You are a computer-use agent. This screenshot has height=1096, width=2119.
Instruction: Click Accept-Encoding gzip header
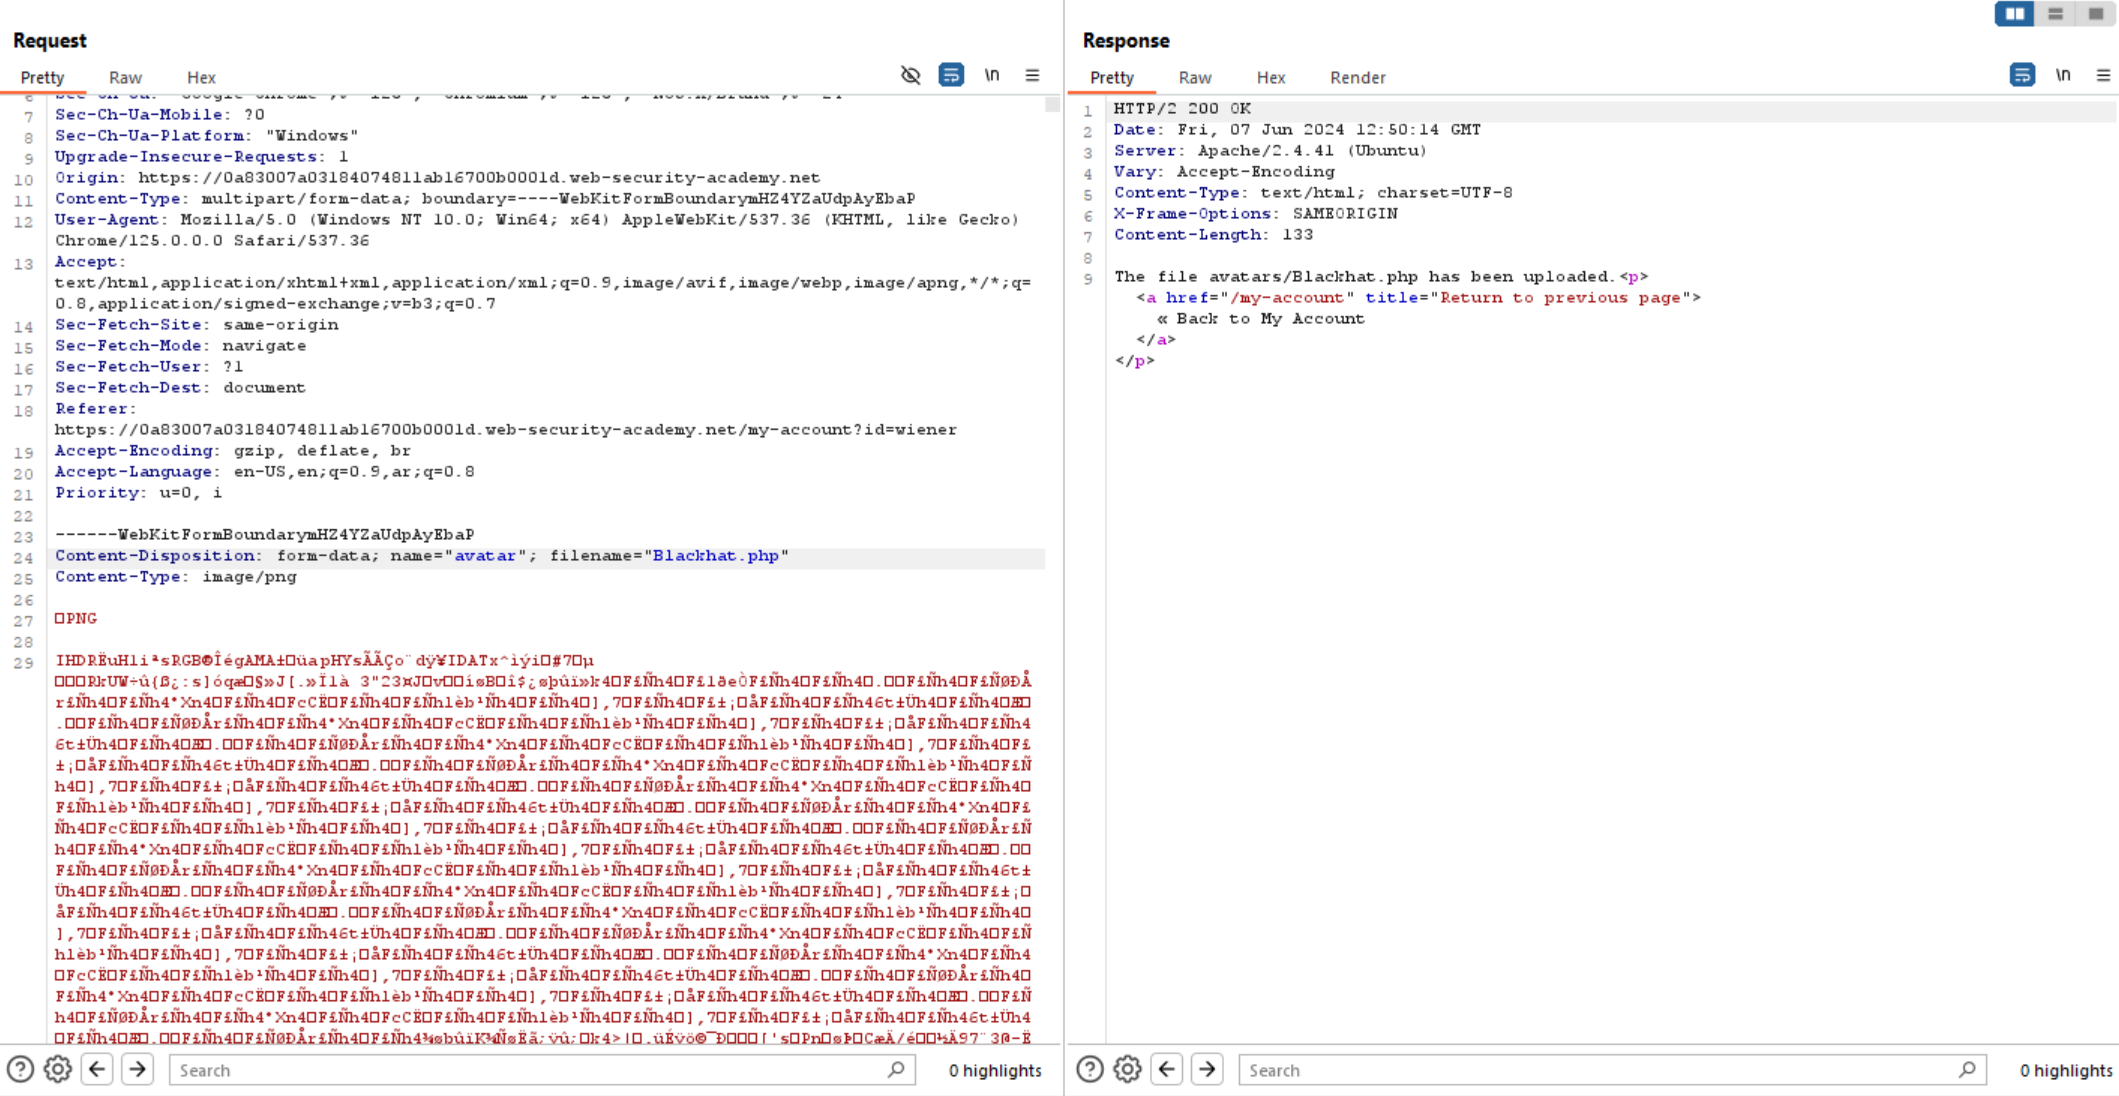(233, 450)
